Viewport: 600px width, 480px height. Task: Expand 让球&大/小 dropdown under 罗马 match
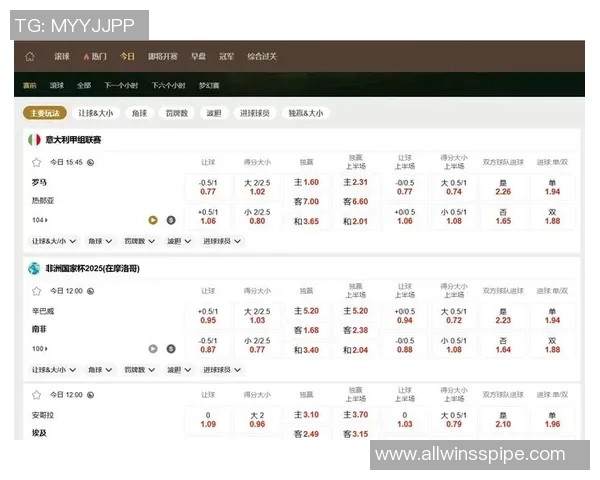click(x=54, y=241)
